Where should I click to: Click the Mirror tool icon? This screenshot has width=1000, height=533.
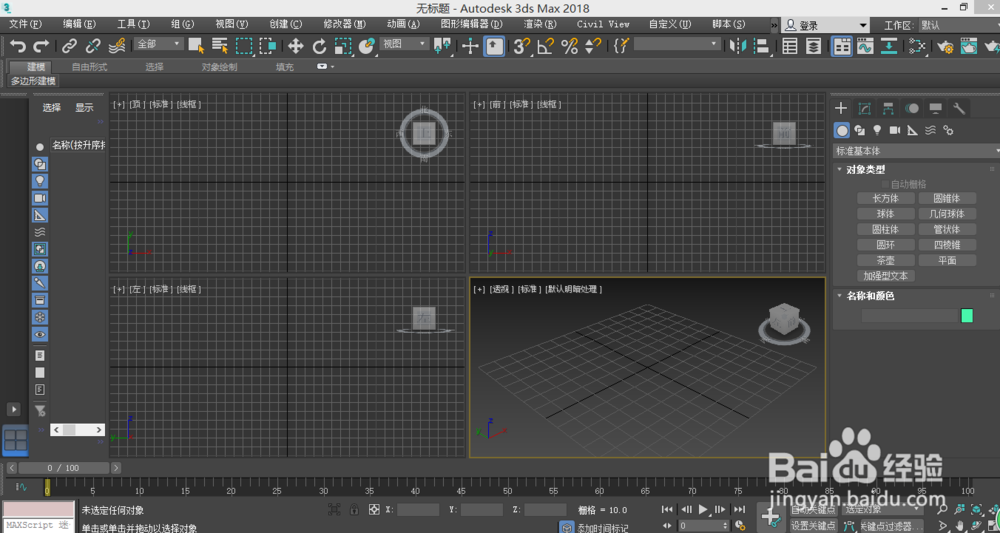tap(738, 46)
